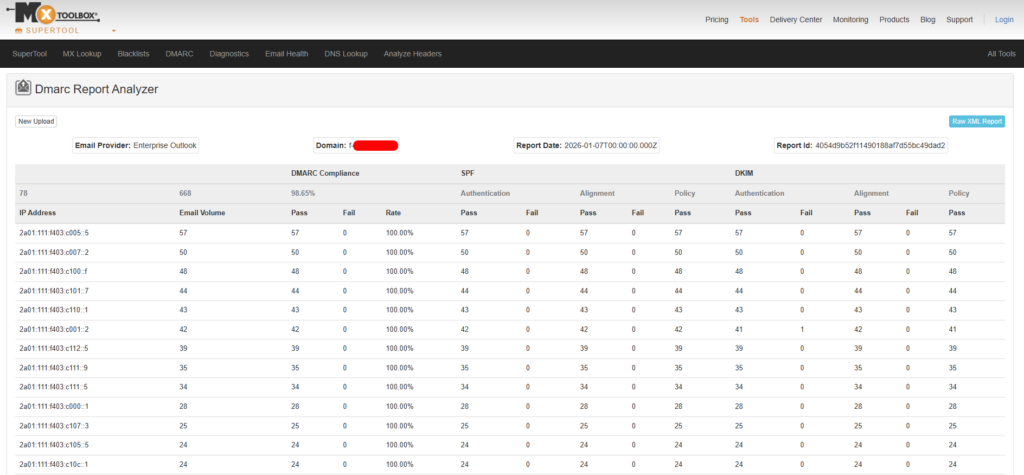
Task: Select the row for IP 2a01:111:f403:c005::5
Action: click(54, 232)
